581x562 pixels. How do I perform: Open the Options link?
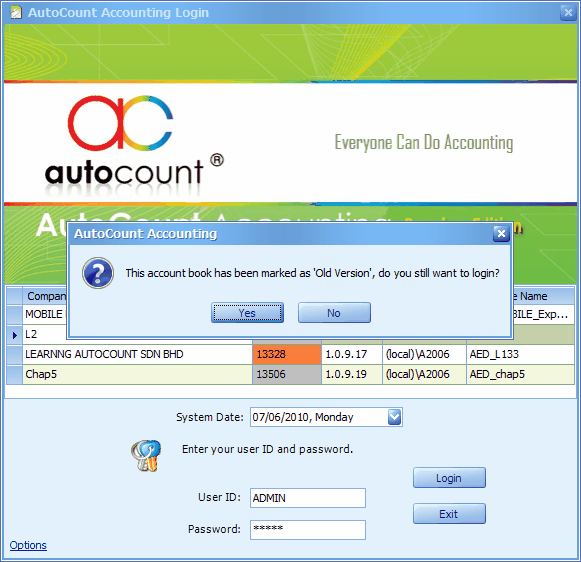[28, 545]
